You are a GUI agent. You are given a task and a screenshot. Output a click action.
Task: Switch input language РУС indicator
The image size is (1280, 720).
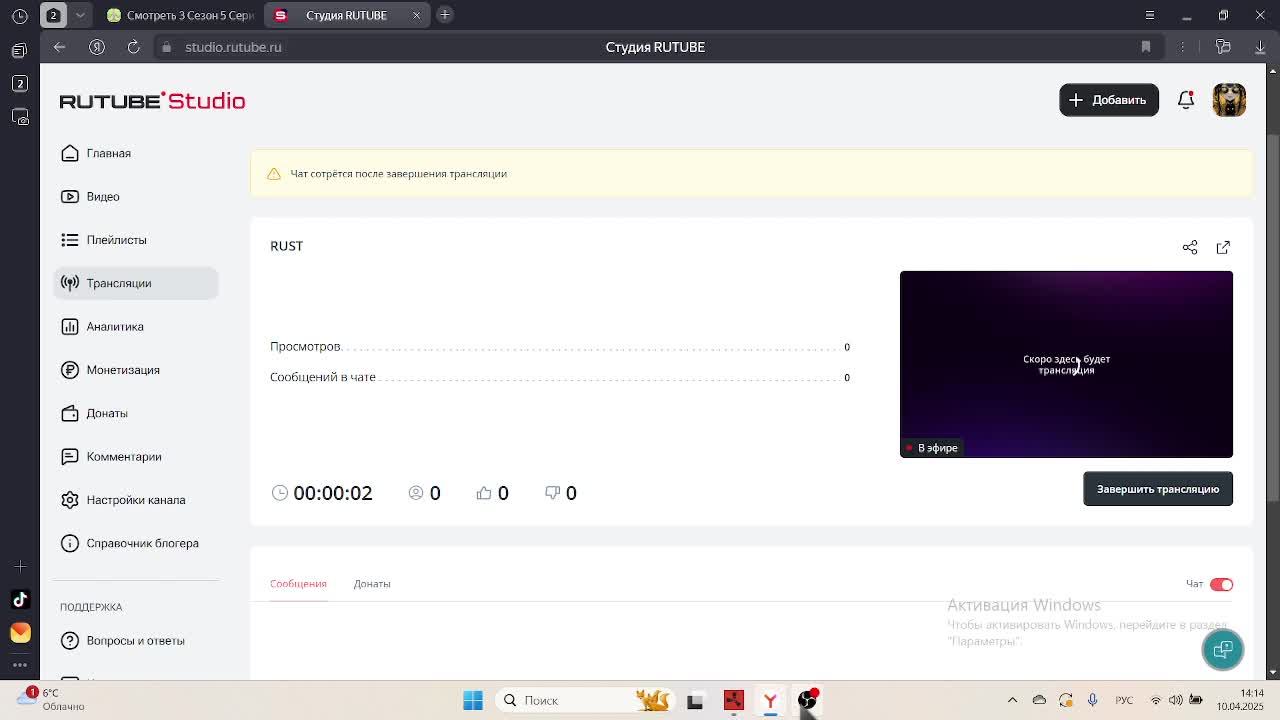pyautogui.click(x=1125, y=700)
